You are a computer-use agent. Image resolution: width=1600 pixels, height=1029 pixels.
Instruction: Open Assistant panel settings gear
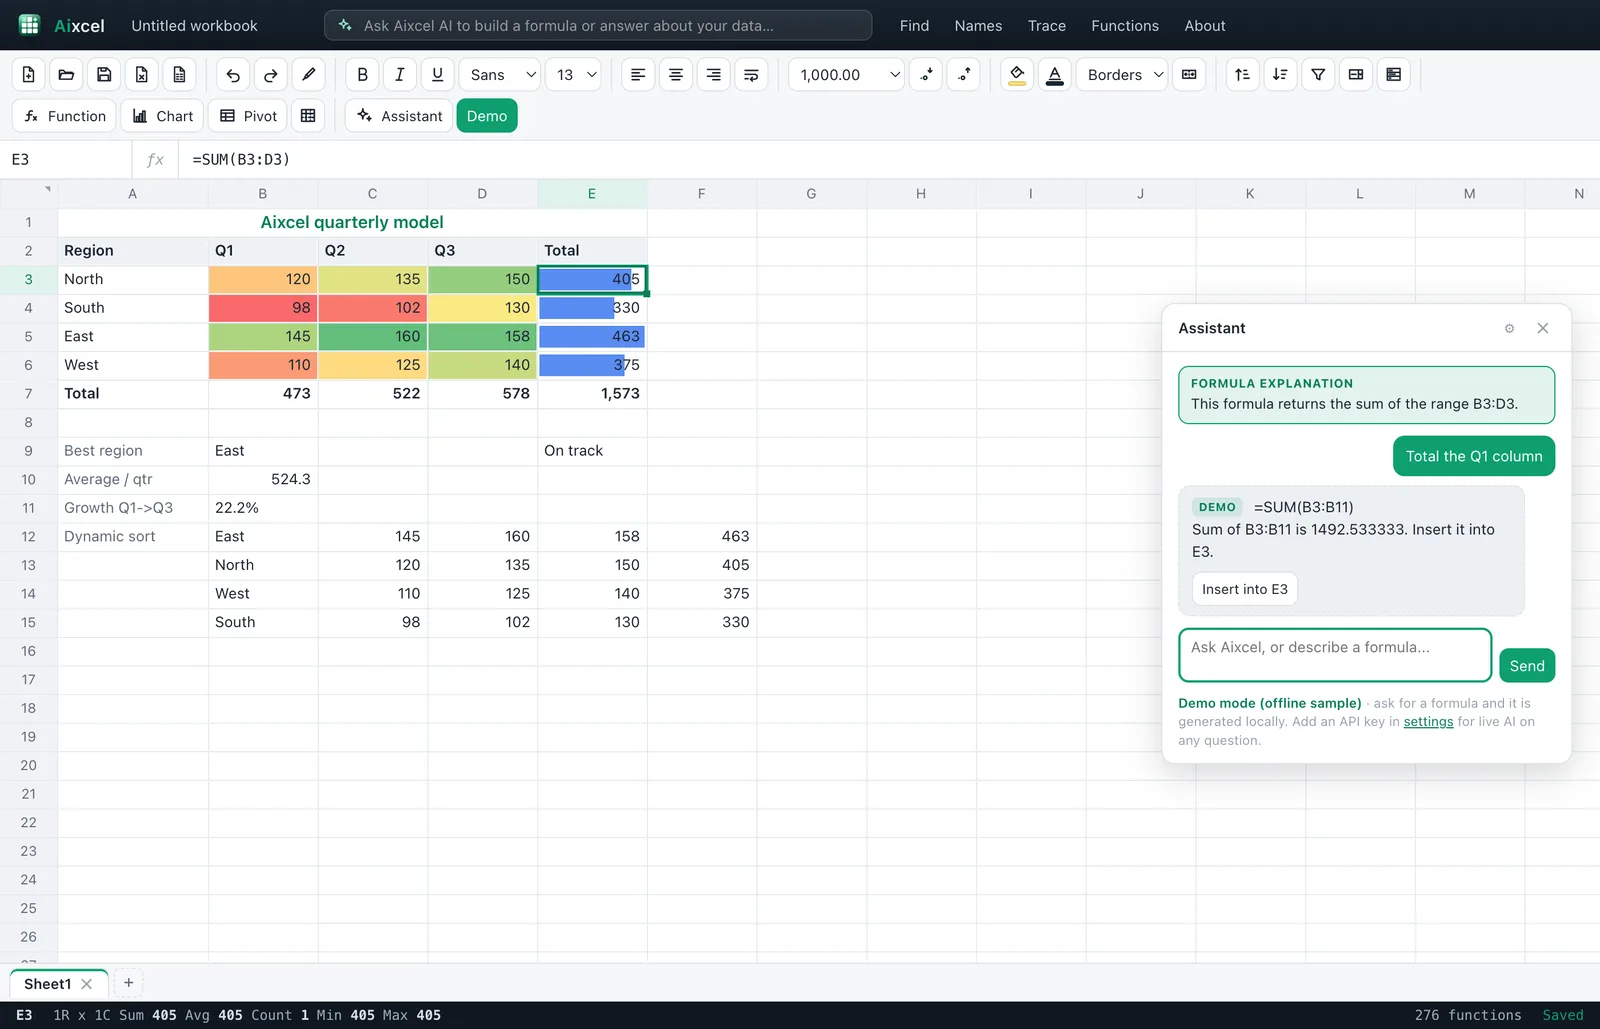[1509, 328]
